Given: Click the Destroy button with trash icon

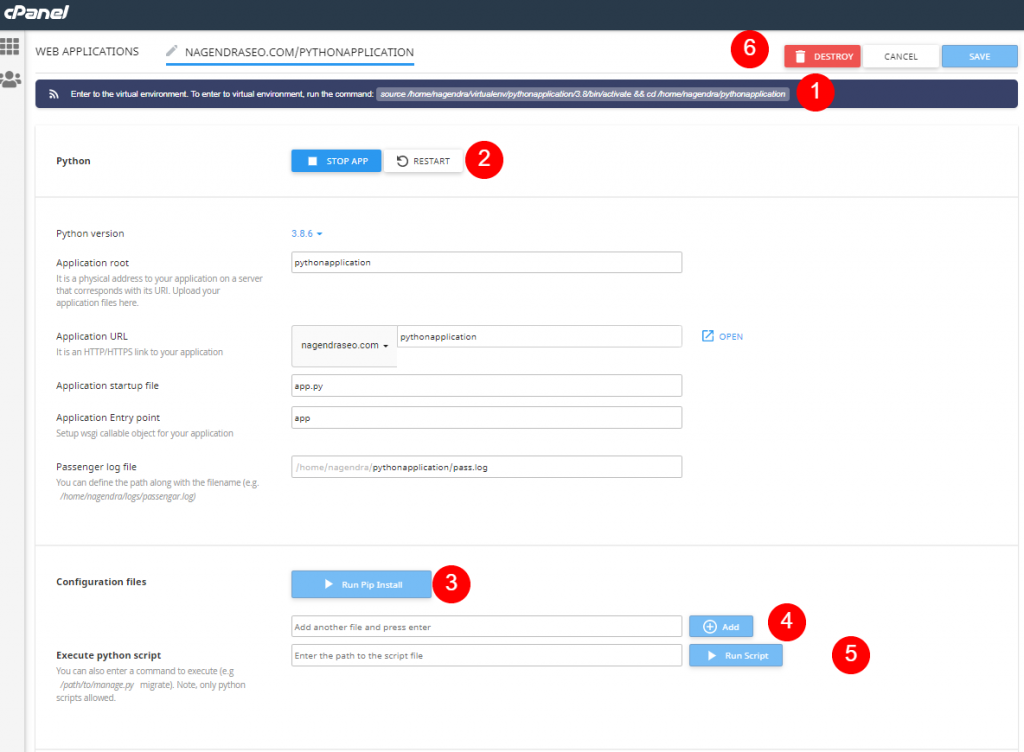Looking at the screenshot, I should coord(822,56).
